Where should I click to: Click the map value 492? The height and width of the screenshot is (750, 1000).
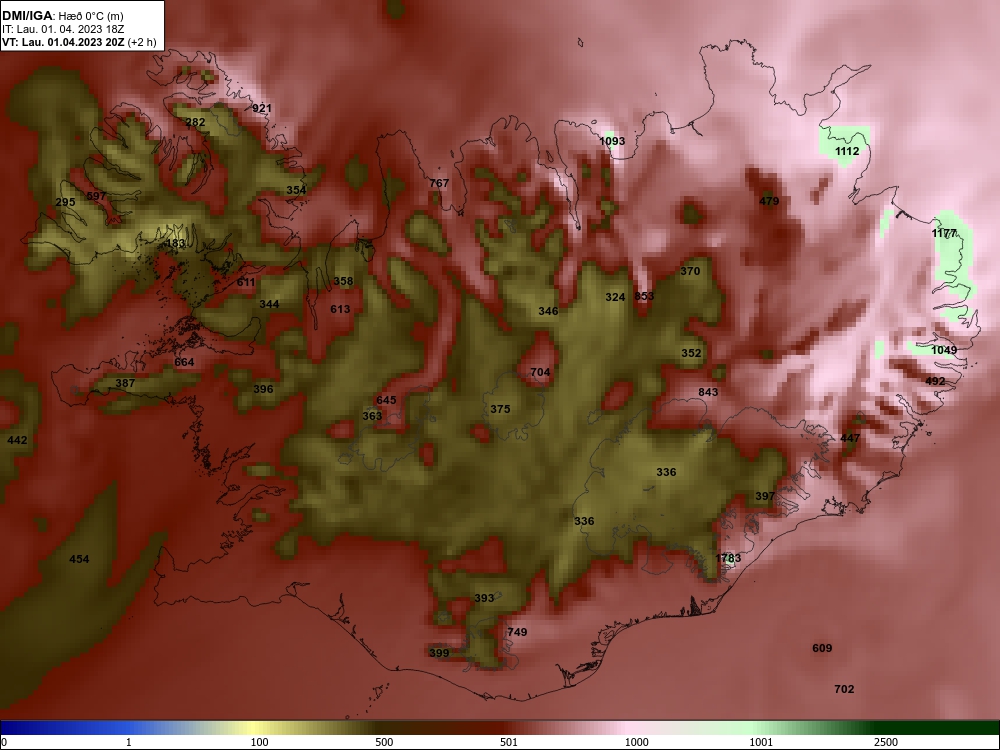(935, 381)
